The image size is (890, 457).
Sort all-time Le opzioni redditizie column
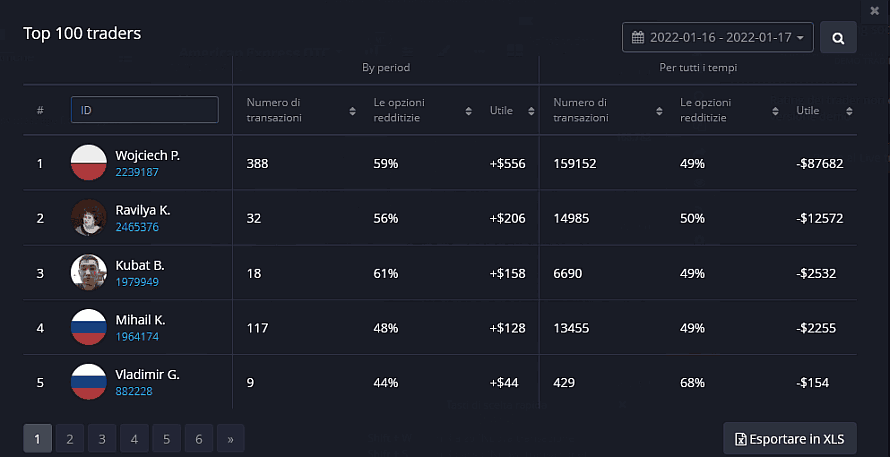(x=778, y=110)
